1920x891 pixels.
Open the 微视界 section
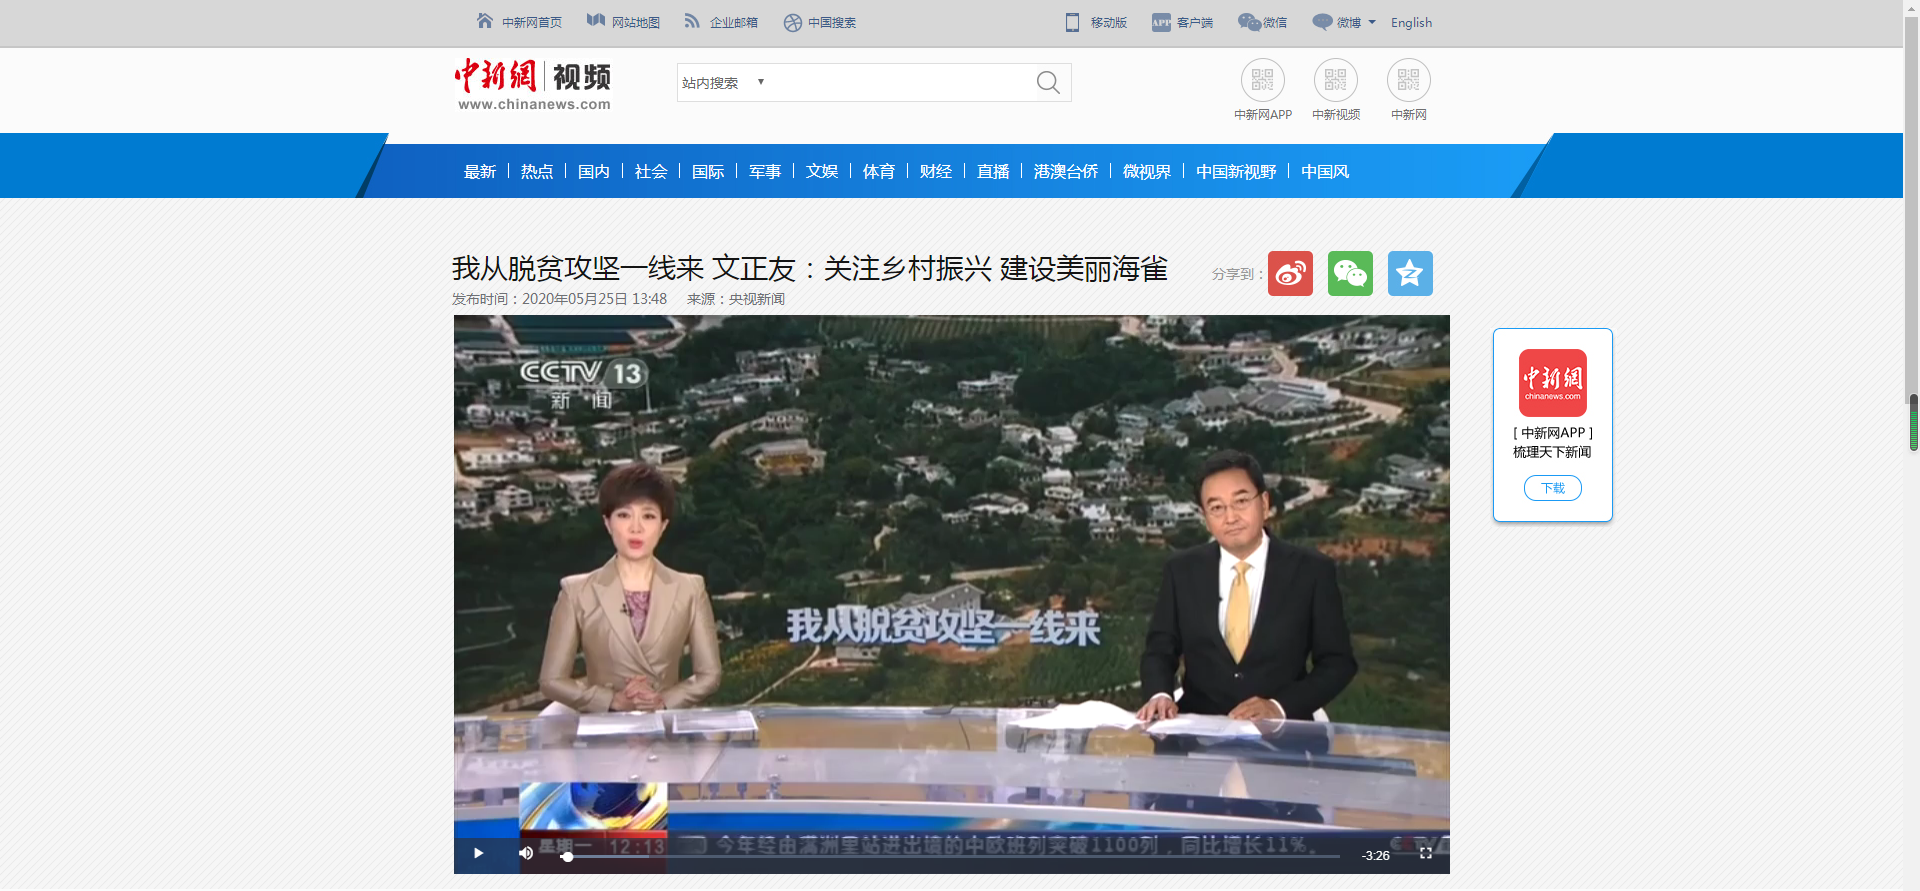click(1147, 171)
